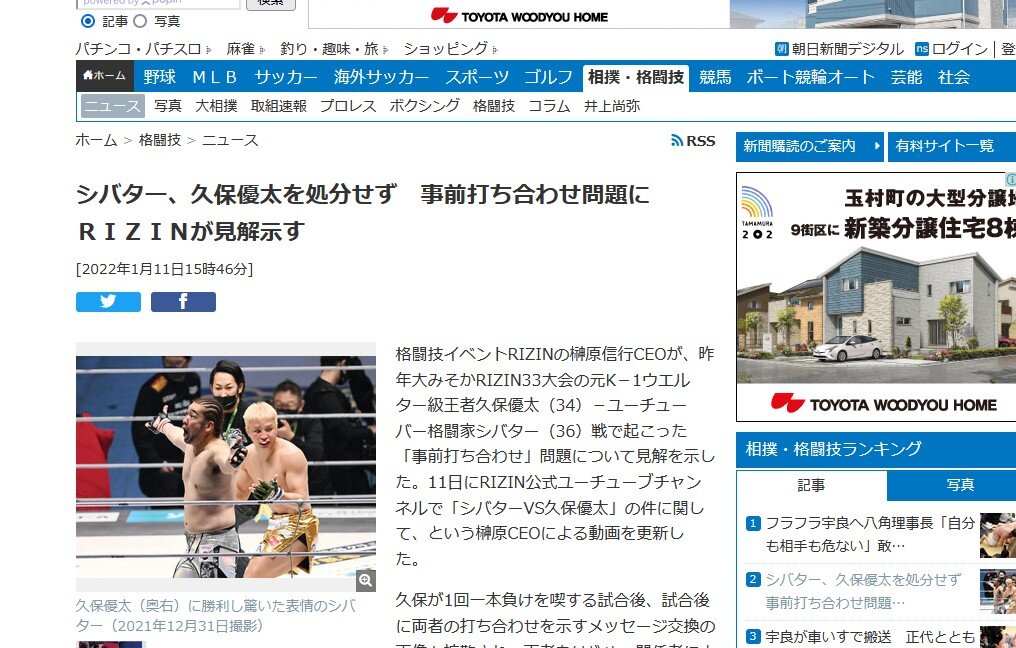Open 新聞購読のご案内 dropdown button
The width and height of the screenshot is (1016, 648).
click(x=809, y=146)
